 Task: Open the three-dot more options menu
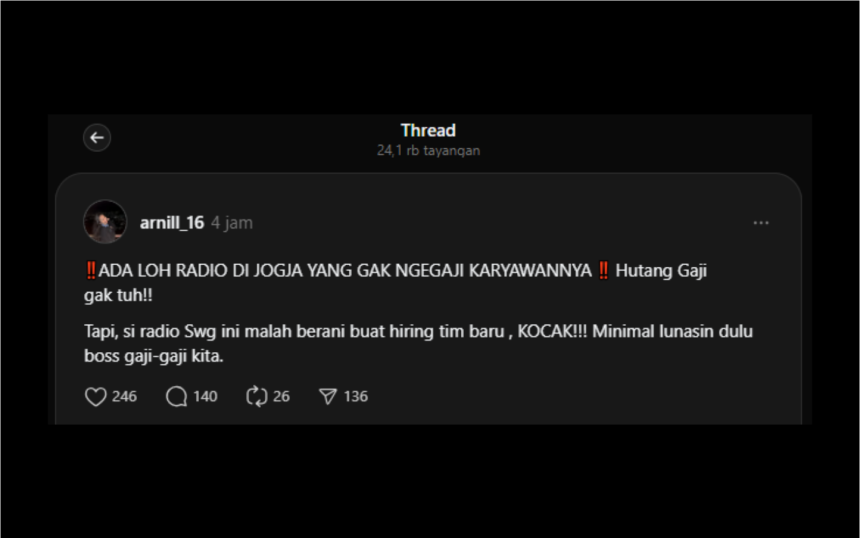(x=761, y=223)
